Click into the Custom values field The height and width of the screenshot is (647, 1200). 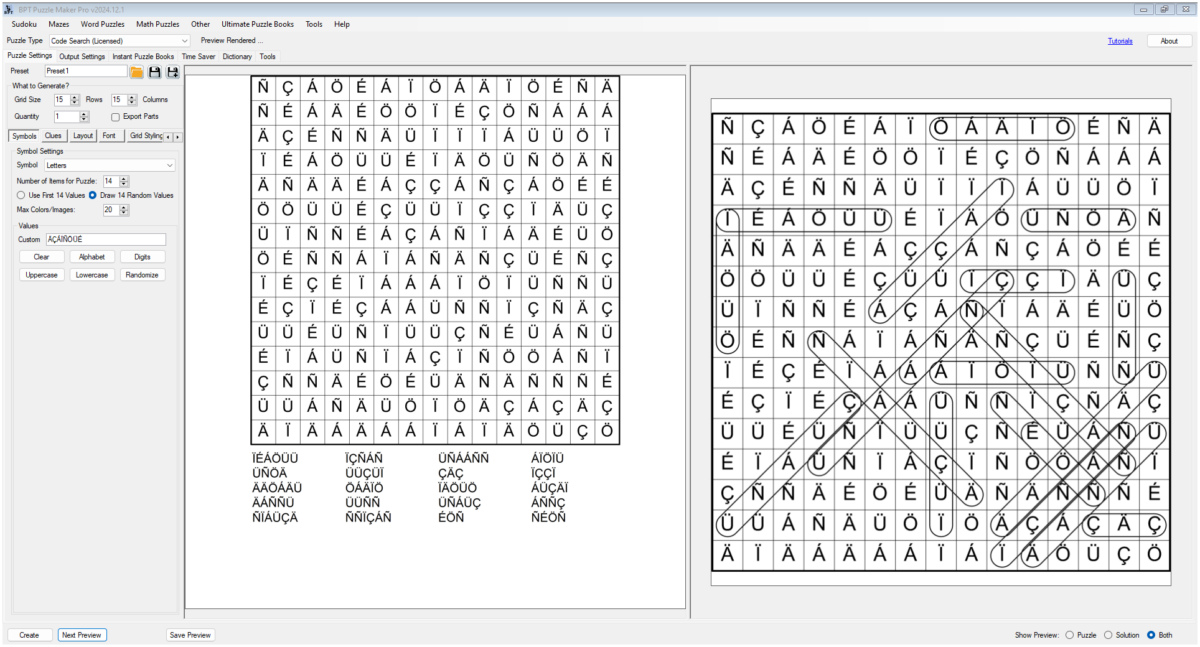[105, 239]
